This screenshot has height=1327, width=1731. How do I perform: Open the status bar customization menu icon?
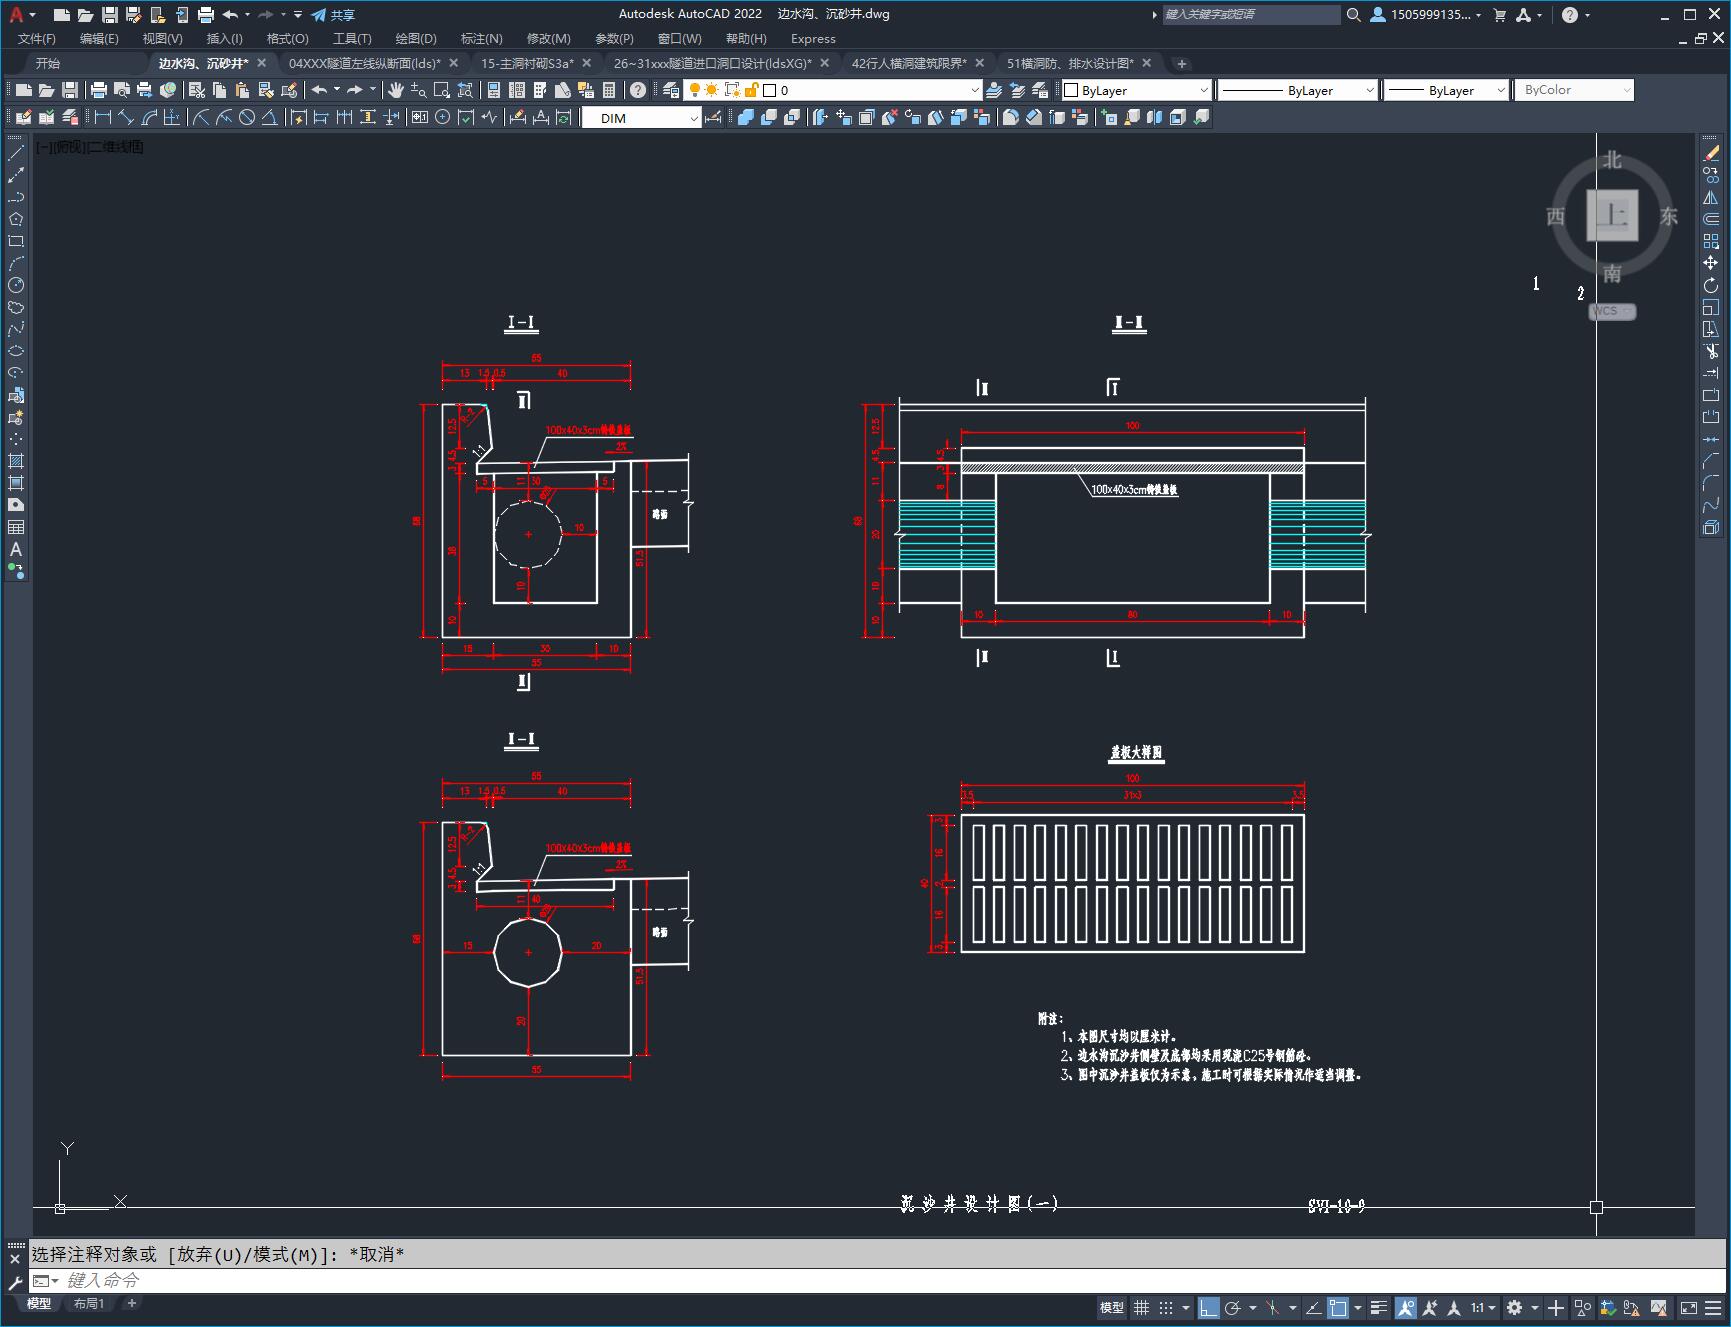1715,1307
